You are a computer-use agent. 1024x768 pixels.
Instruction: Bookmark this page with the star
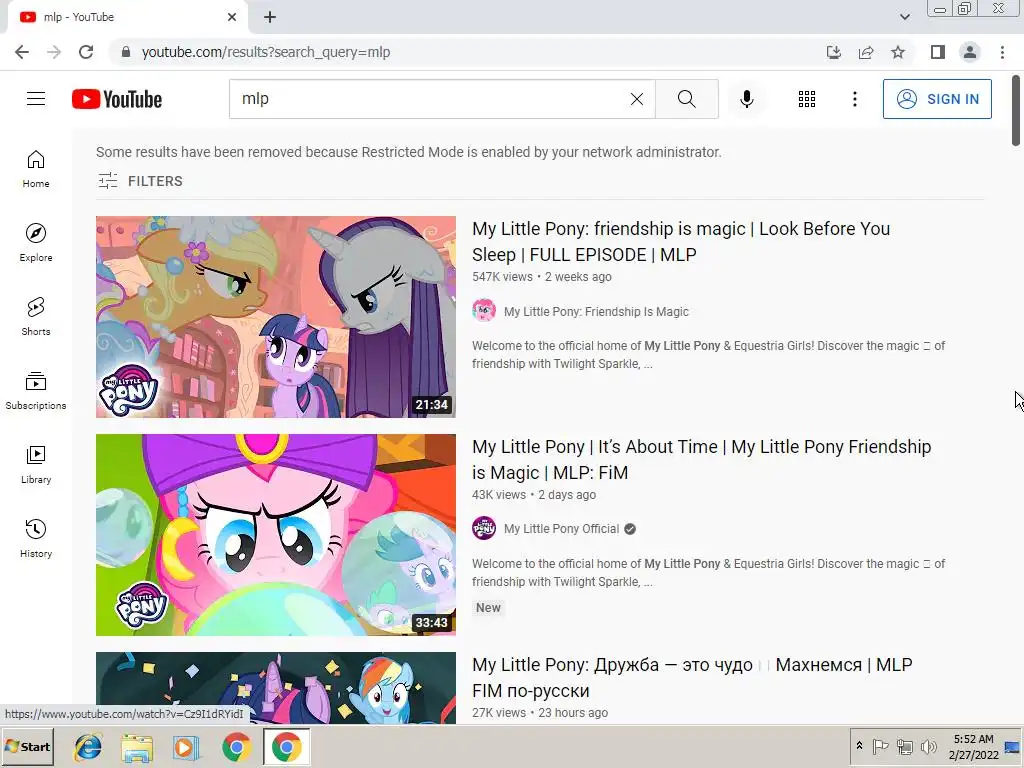pos(898,52)
